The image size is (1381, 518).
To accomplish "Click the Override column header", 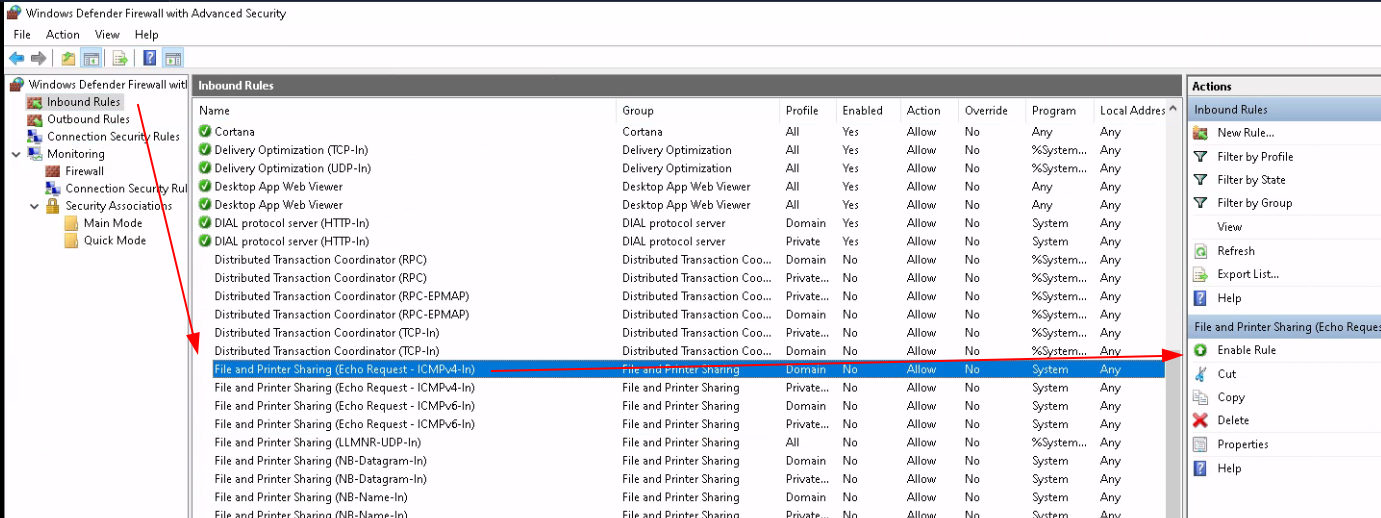I will 992,111.
